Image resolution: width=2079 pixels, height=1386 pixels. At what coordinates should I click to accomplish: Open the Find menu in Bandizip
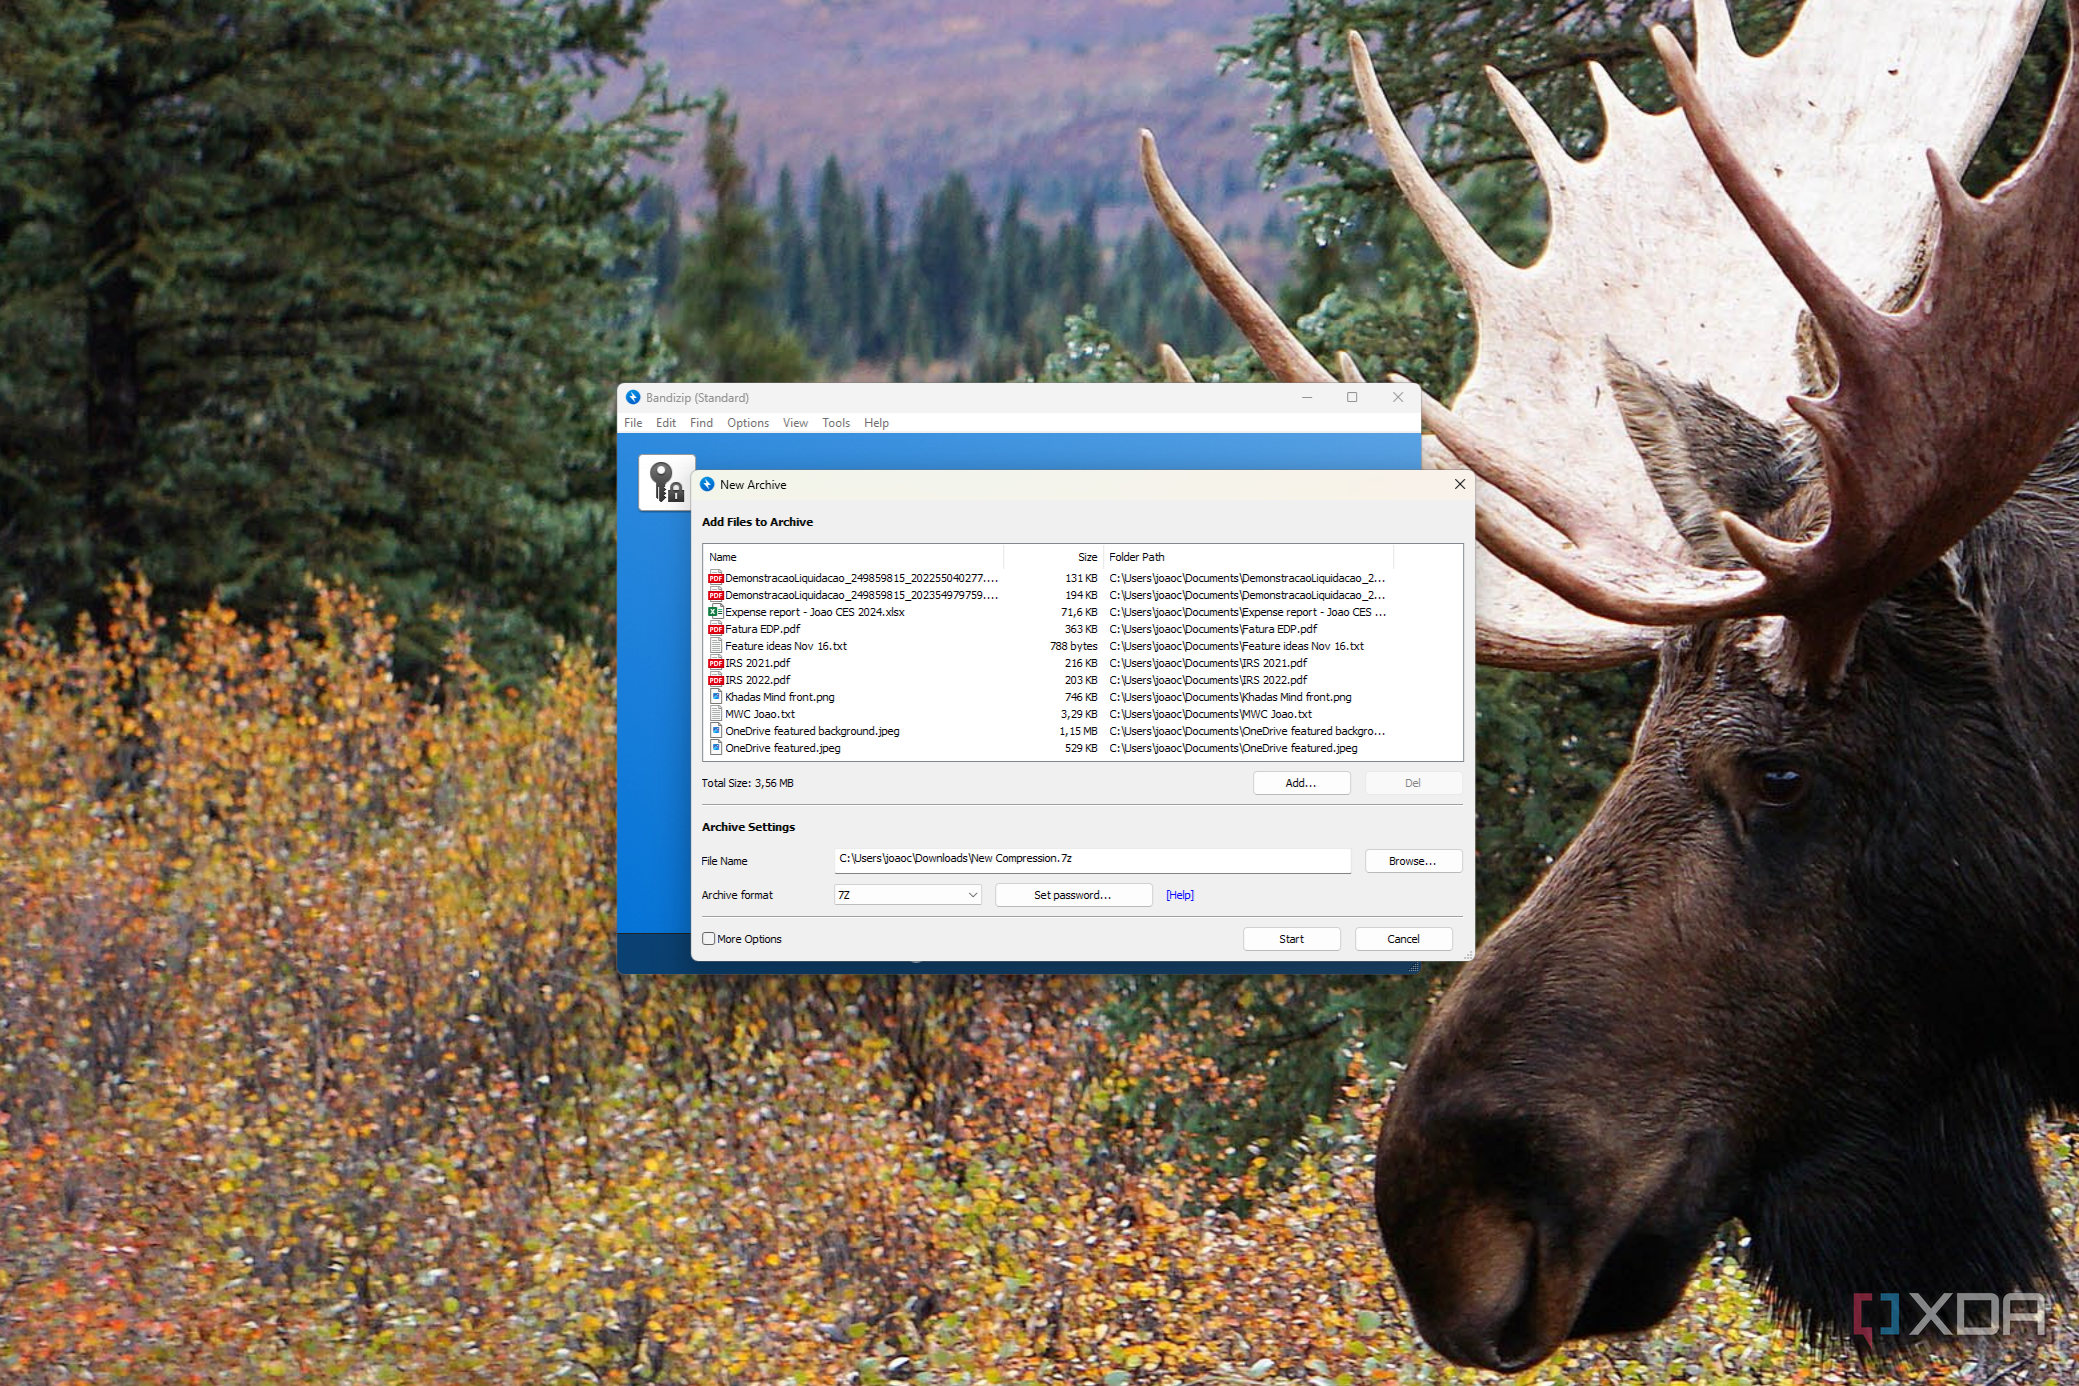[701, 423]
